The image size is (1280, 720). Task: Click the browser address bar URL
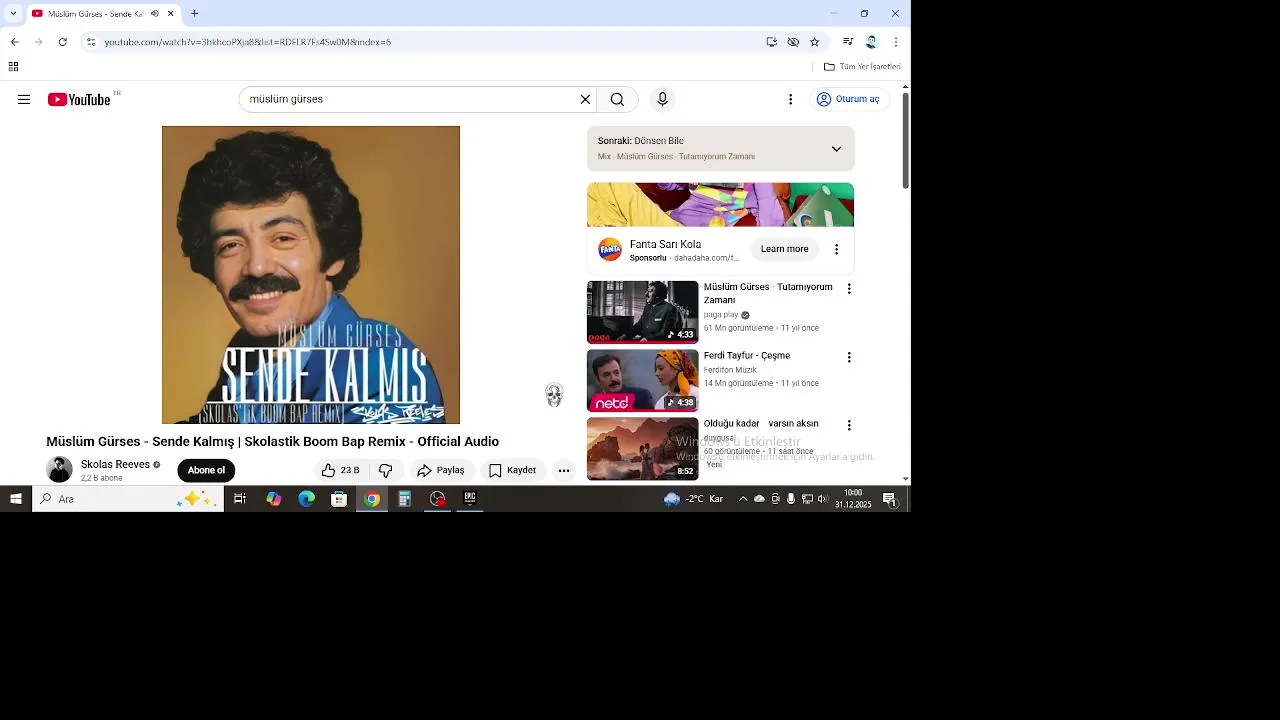[248, 42]
